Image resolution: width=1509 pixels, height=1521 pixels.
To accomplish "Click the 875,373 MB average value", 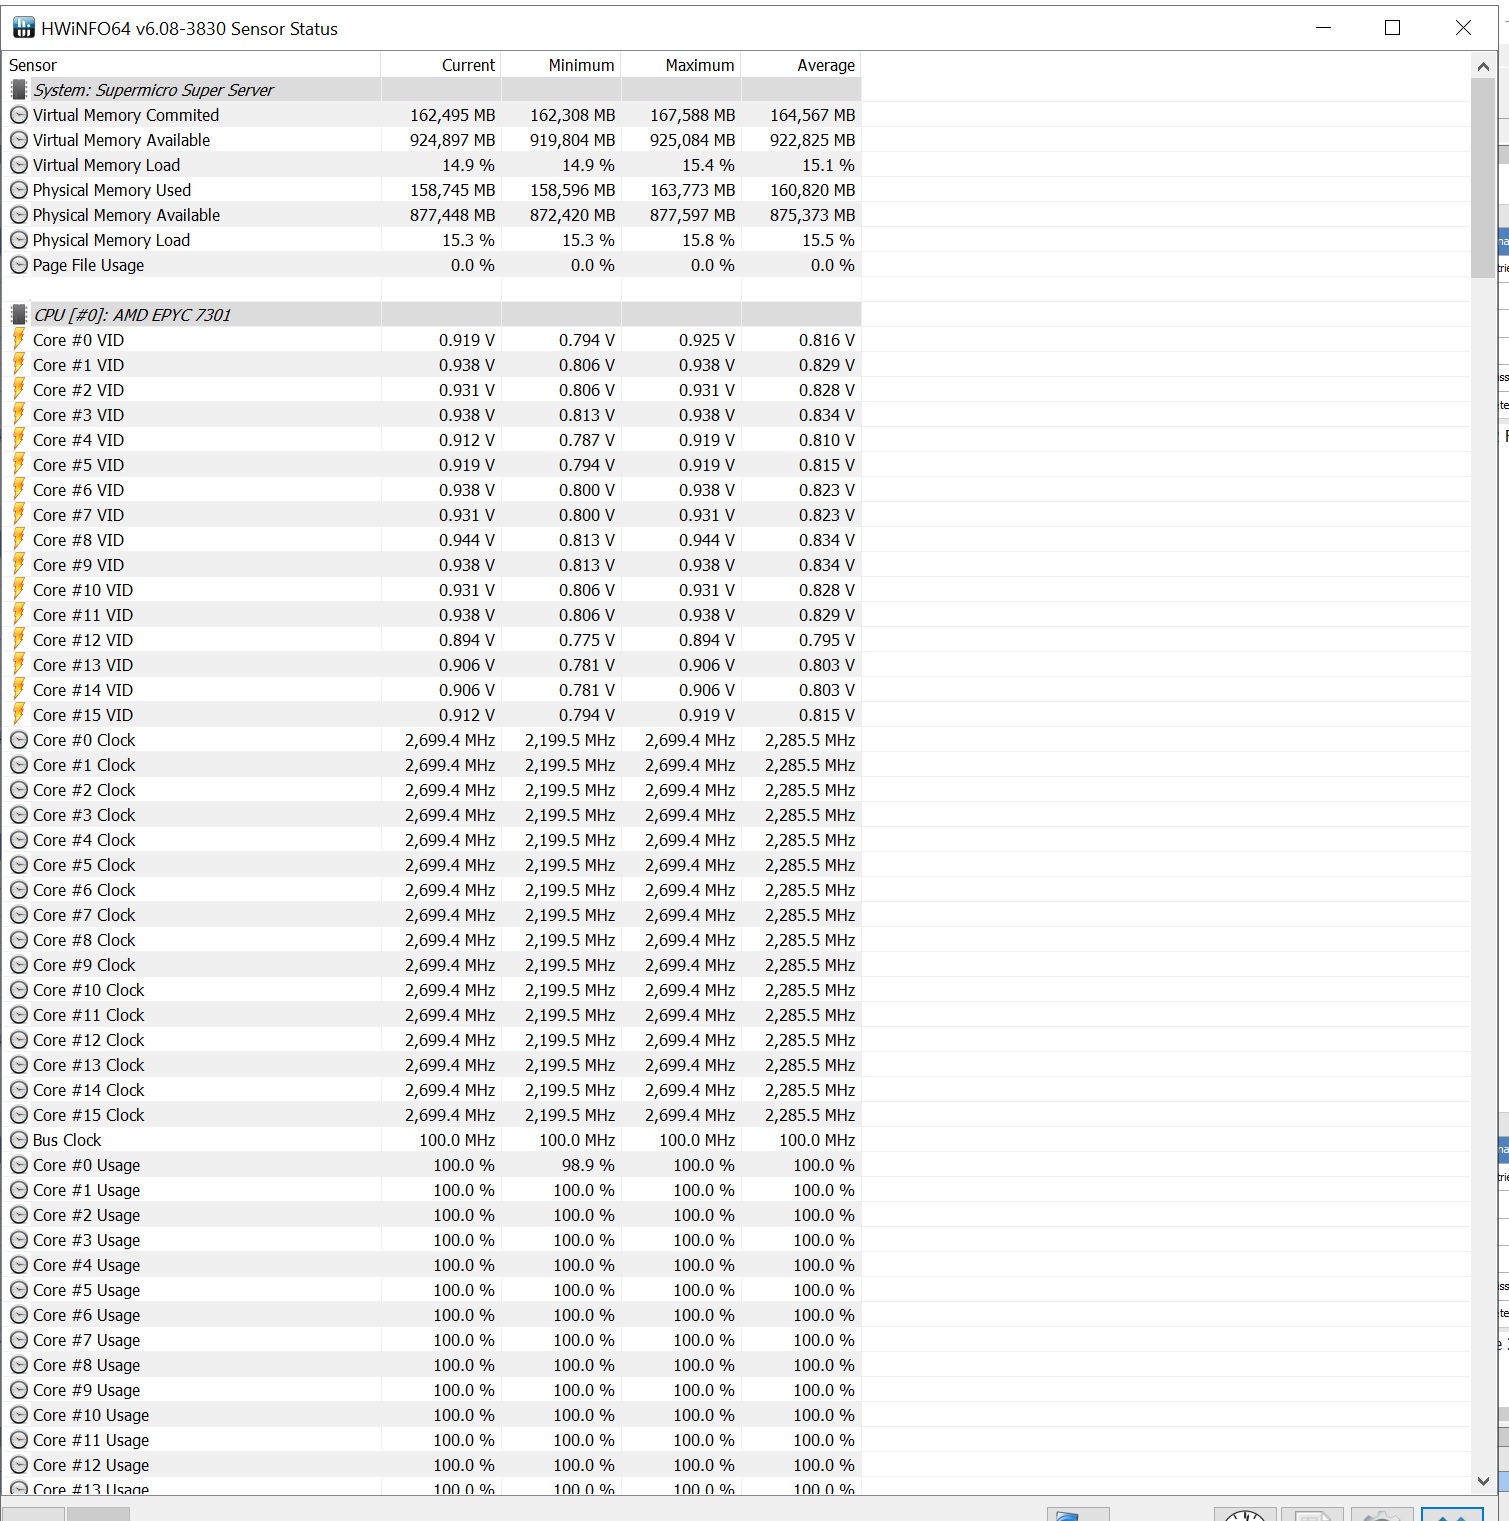I will 812,215.
